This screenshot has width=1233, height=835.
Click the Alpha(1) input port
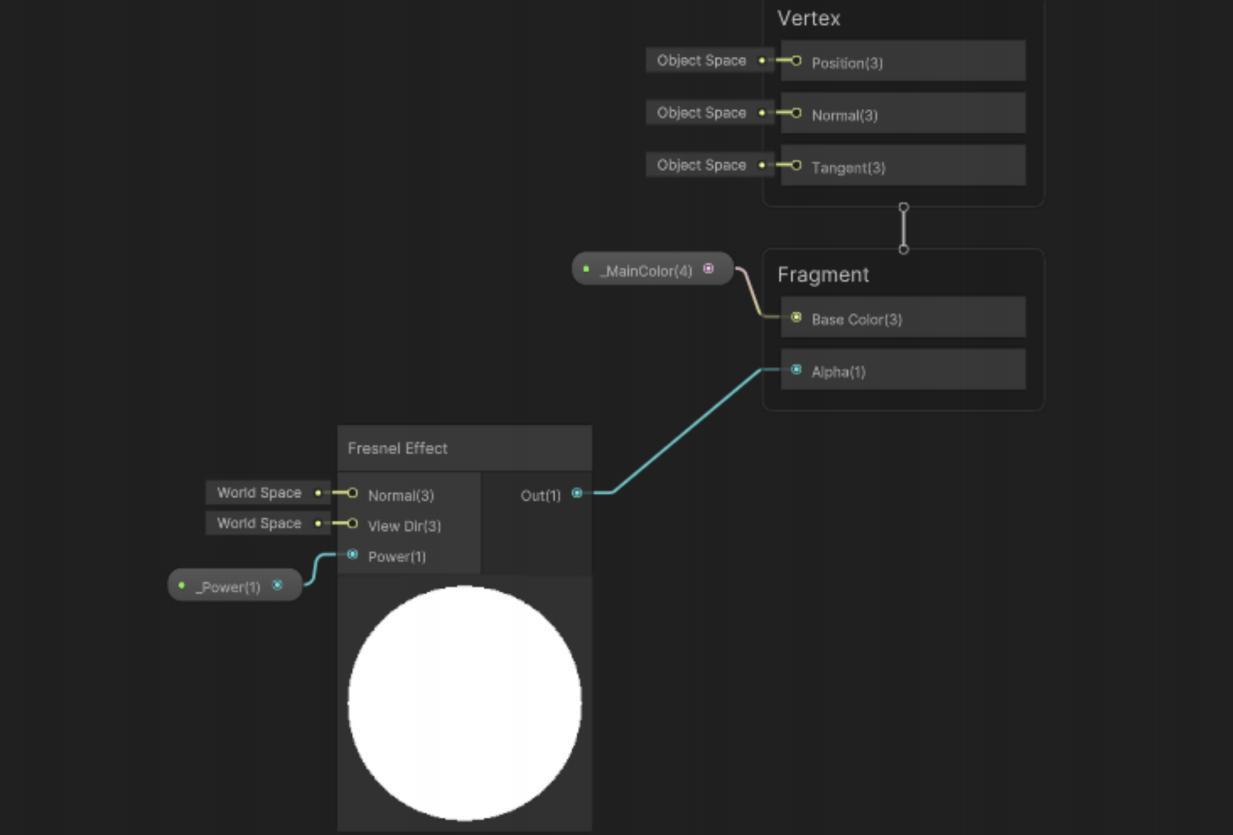pyautogui.click(x=796, y=369)
